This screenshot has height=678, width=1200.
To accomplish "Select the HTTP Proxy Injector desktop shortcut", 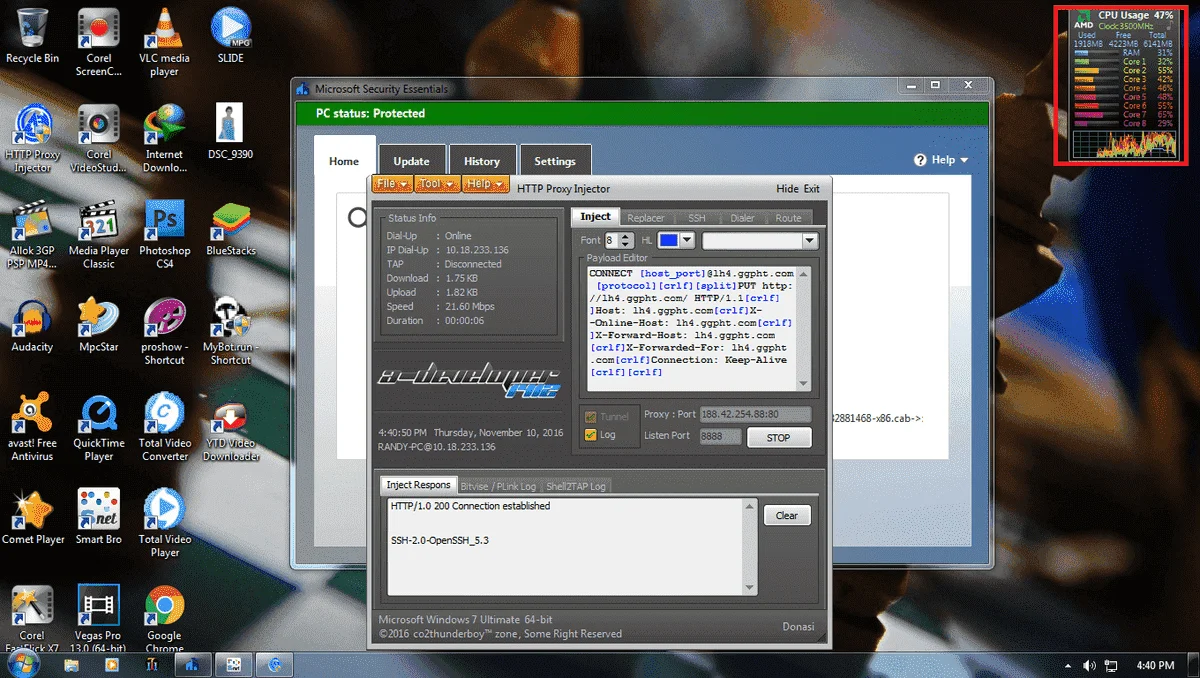I will pos(32,138).
